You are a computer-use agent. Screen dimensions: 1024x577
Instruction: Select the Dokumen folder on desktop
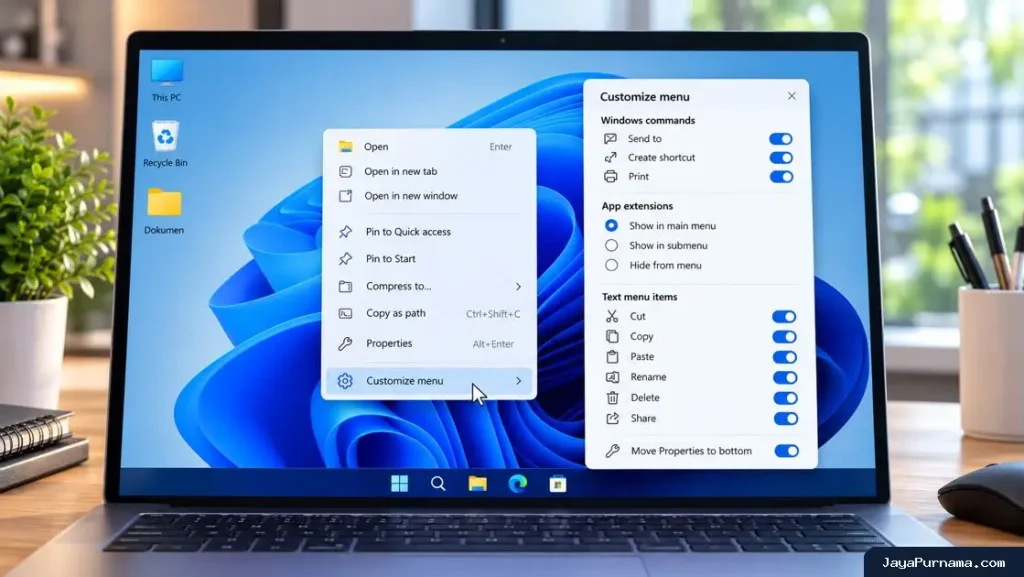[x=164, y=211]
